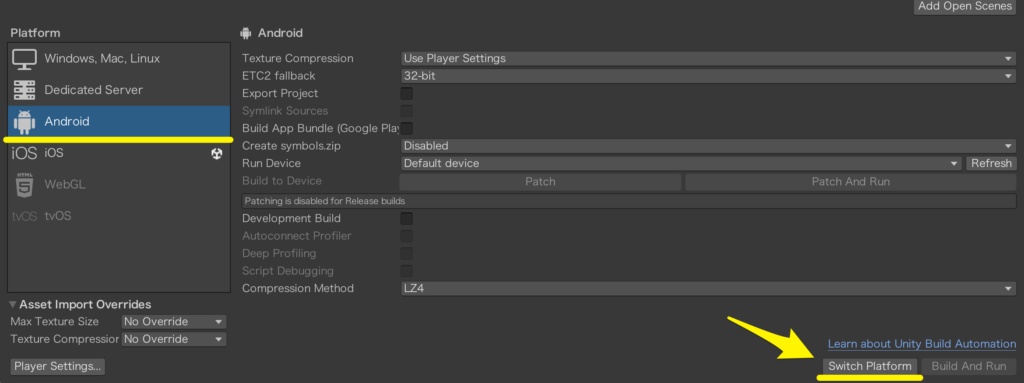The height and width of the screenshot is (383, 1024).
Task: Click the Switch Platform button
Action: point(869,367)
